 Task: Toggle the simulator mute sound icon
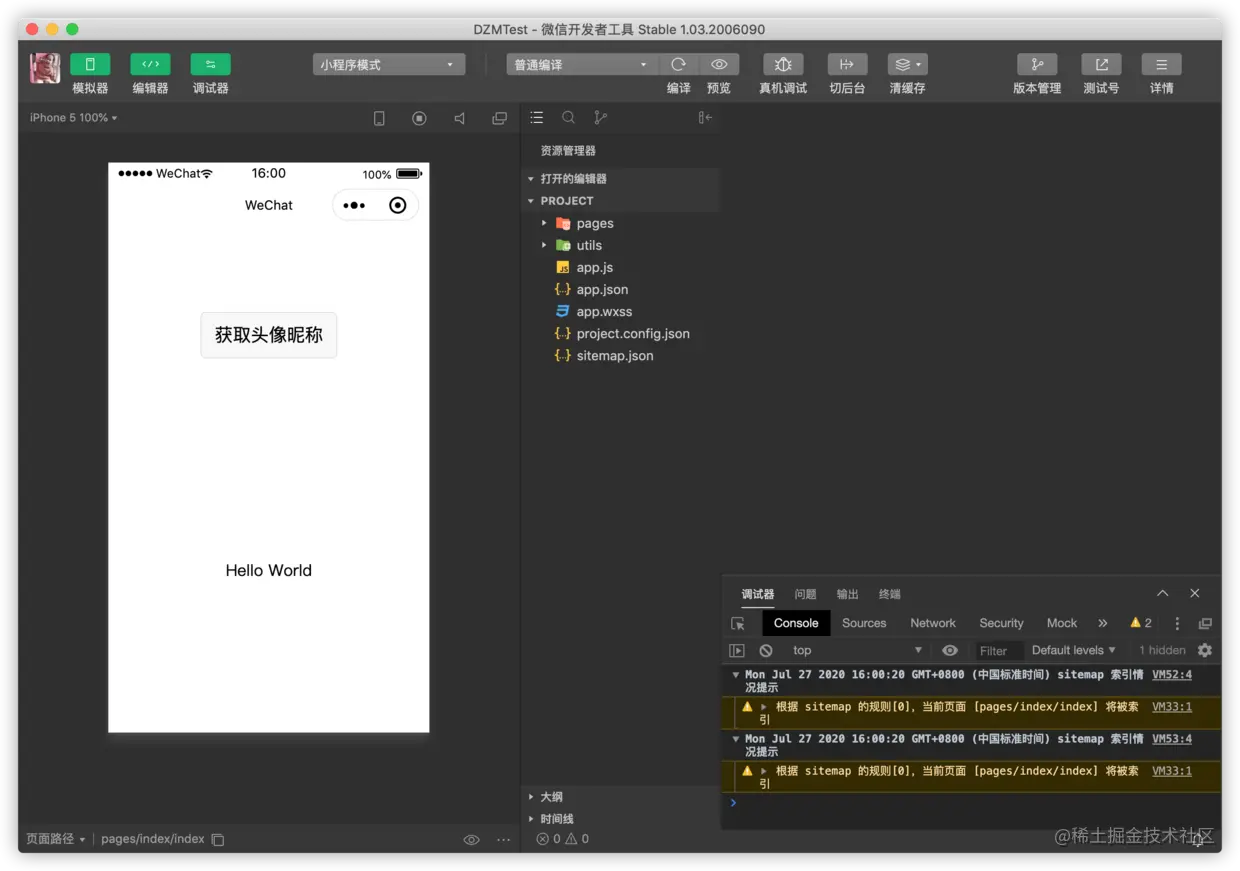pyautogui.click(x=459, y=118)
